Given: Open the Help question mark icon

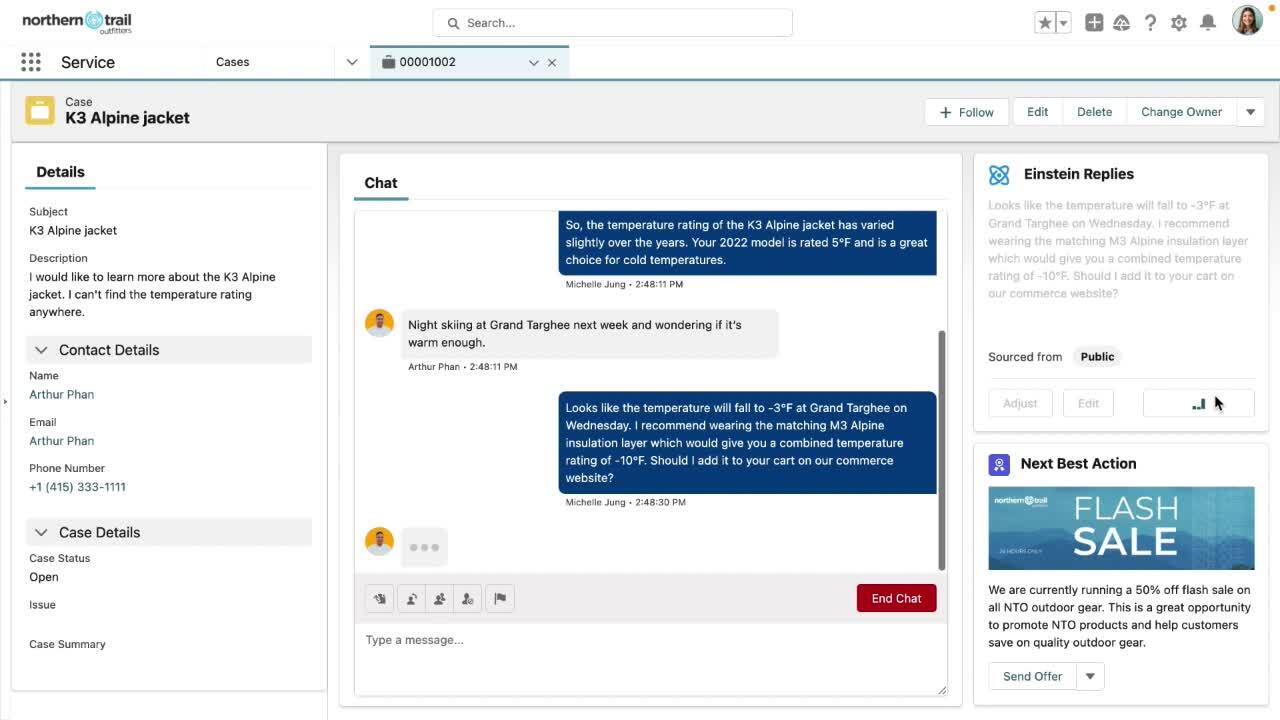Looking at the screenshot, I should point(1151,23).
